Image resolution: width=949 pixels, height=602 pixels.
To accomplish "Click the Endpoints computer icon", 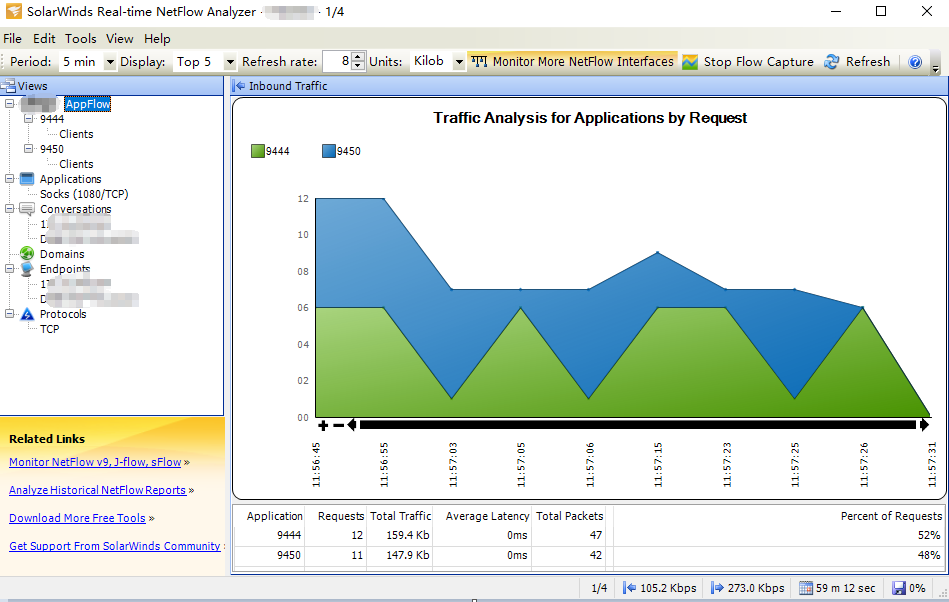I will (27, 269).
